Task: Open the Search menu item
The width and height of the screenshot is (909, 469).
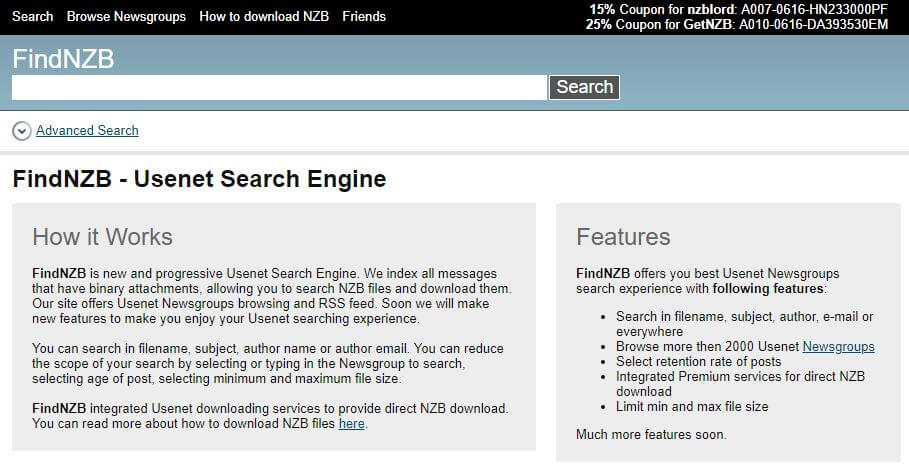Action: pos(32,16)
